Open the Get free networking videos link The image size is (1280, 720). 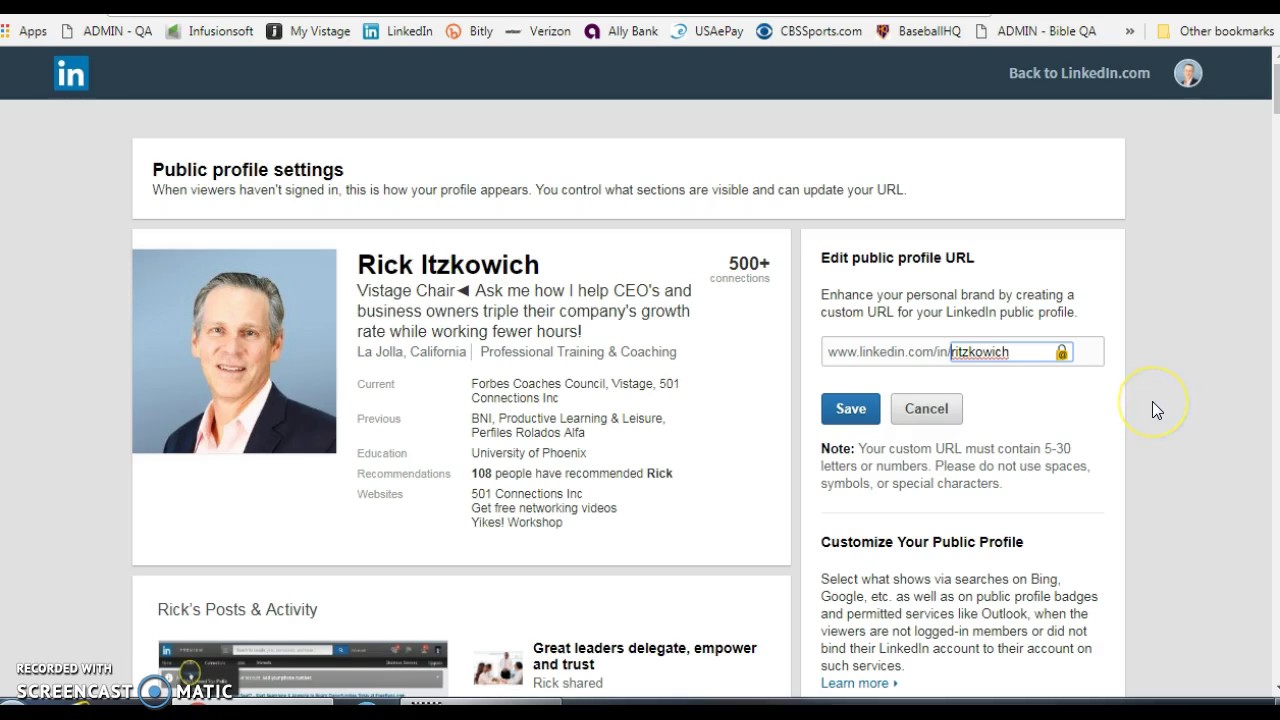[x=544, y=508]
